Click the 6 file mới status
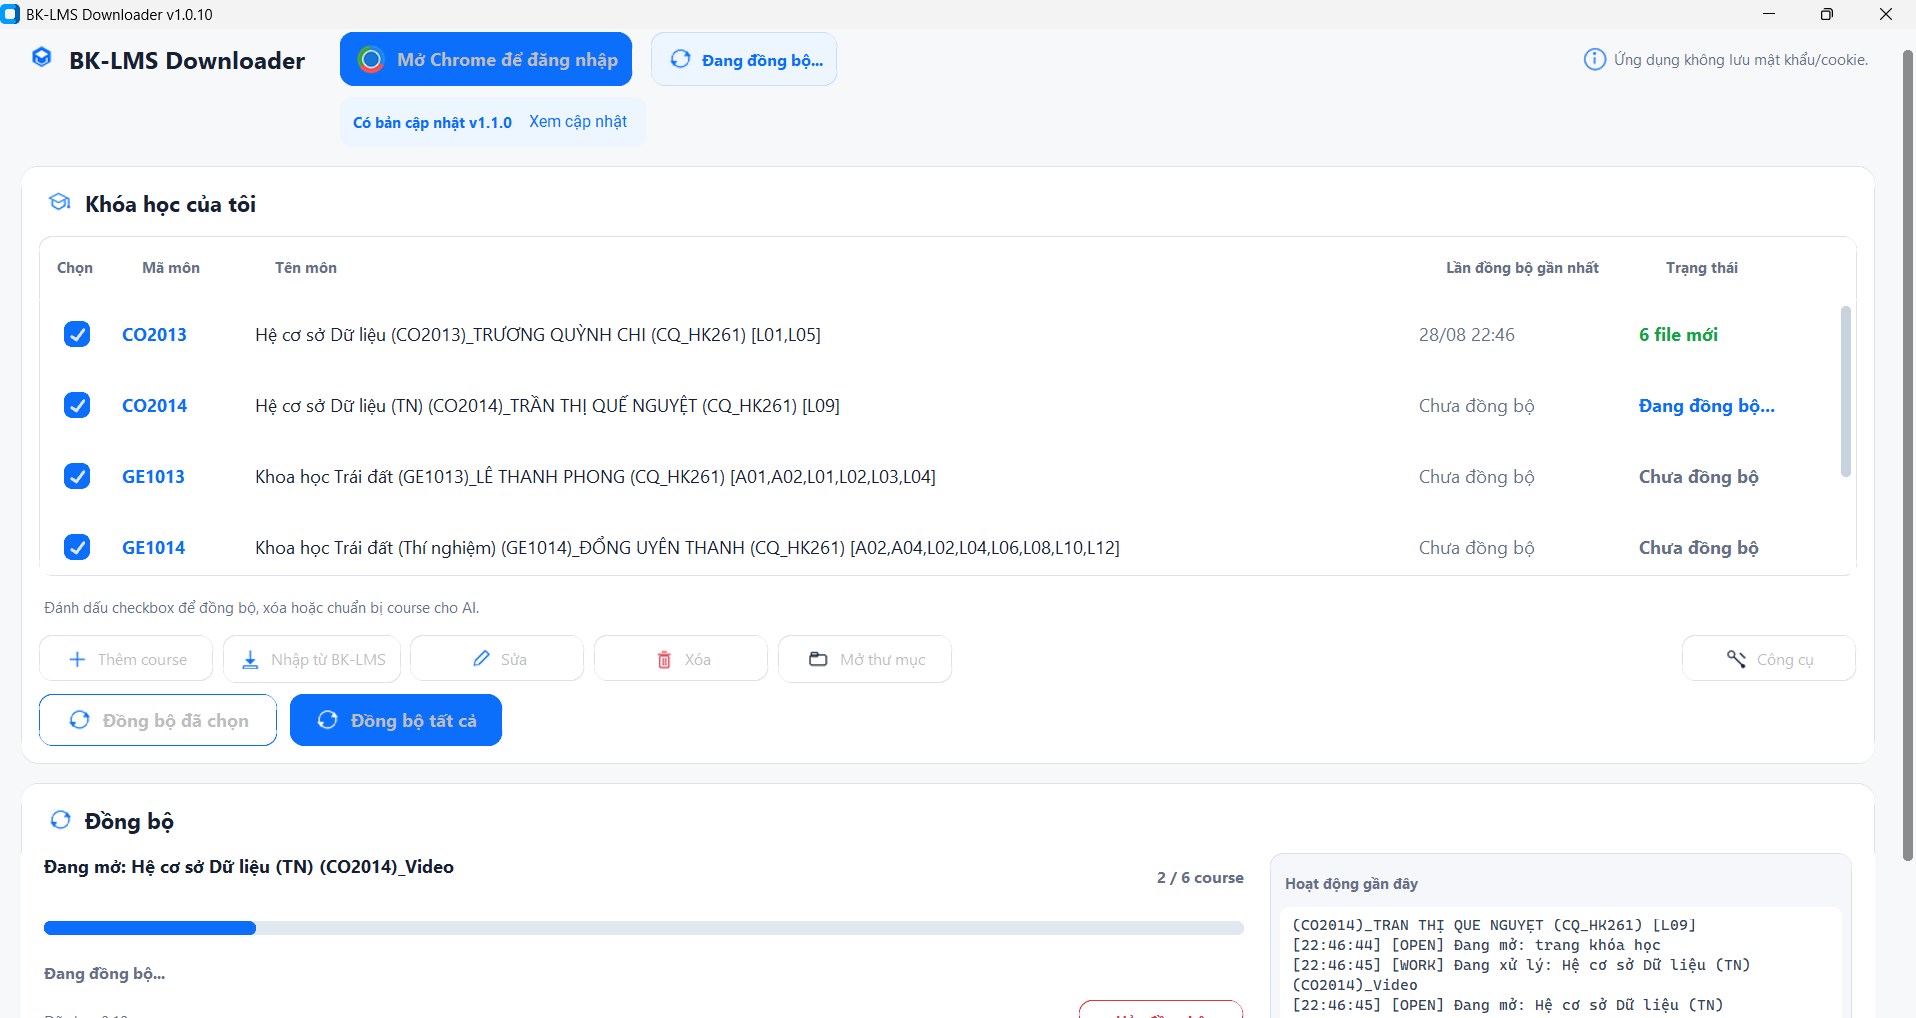 (1678, 335)
